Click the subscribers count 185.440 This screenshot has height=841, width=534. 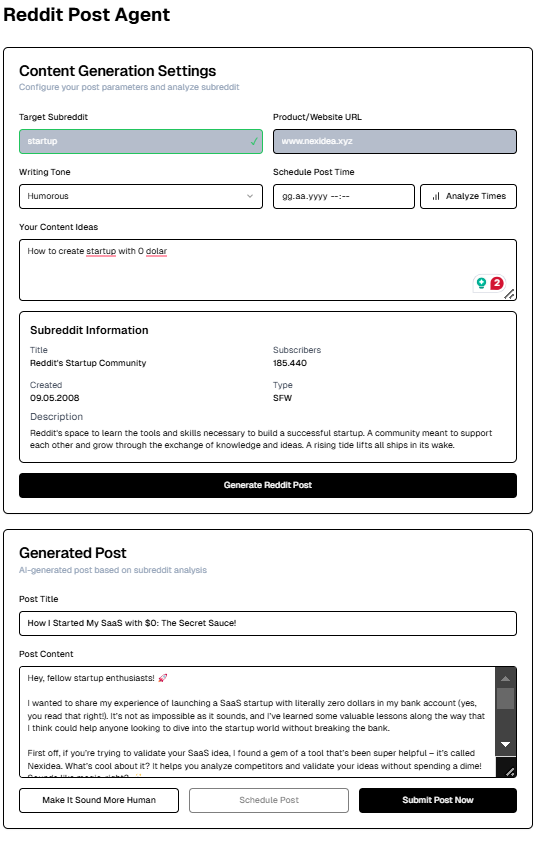tap(290, 363)
